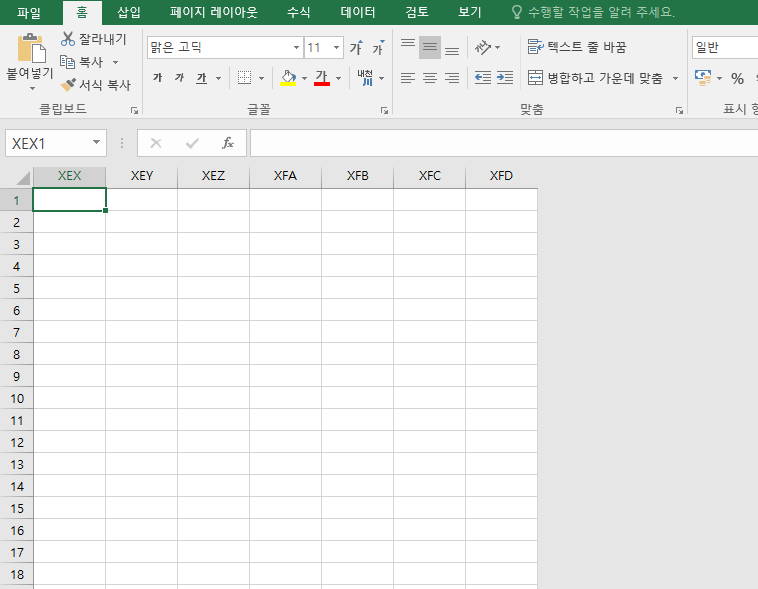Open the Review (검토) tab
This screenshot has width=758, height=589.
417,12
